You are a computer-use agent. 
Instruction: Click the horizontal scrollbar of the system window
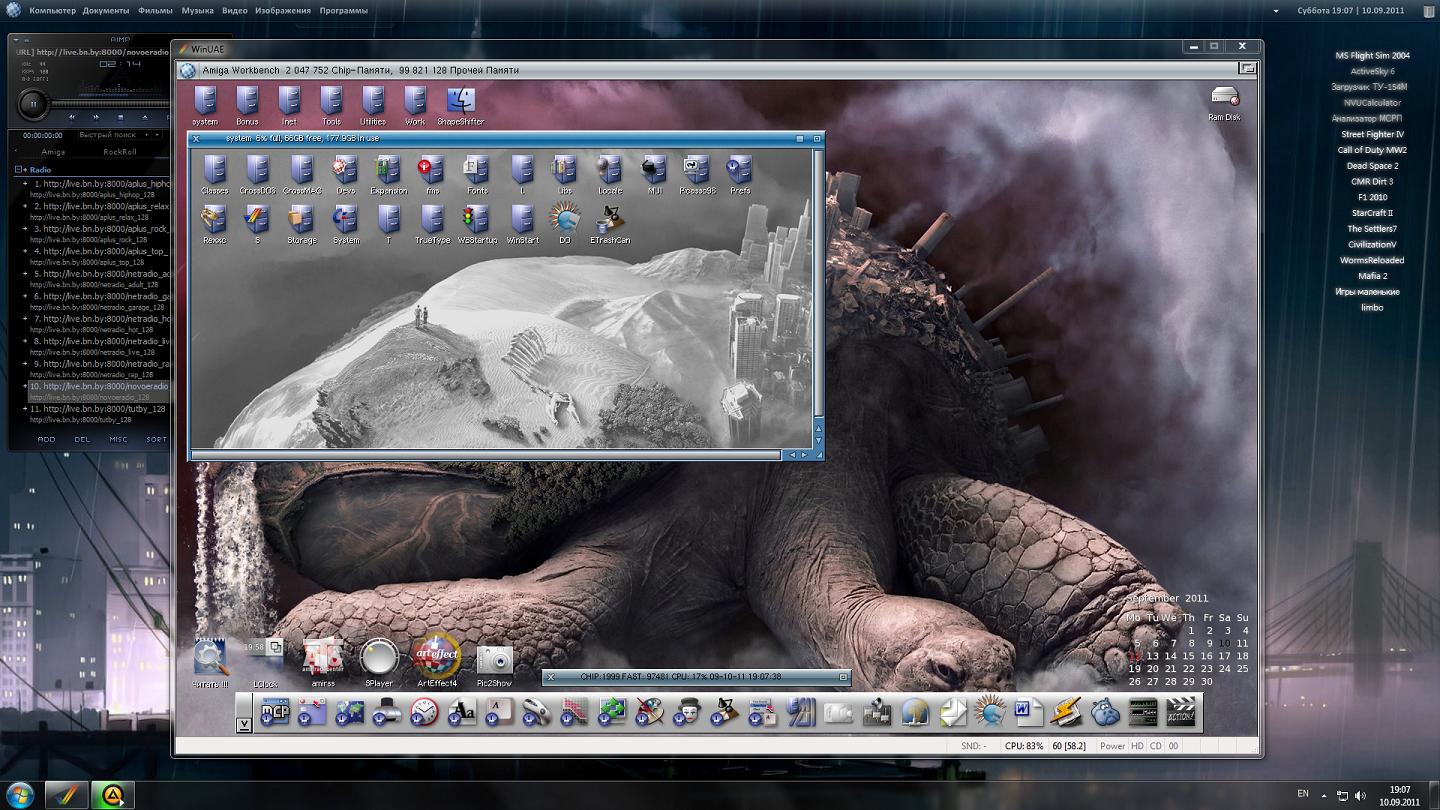coord(485,454)
